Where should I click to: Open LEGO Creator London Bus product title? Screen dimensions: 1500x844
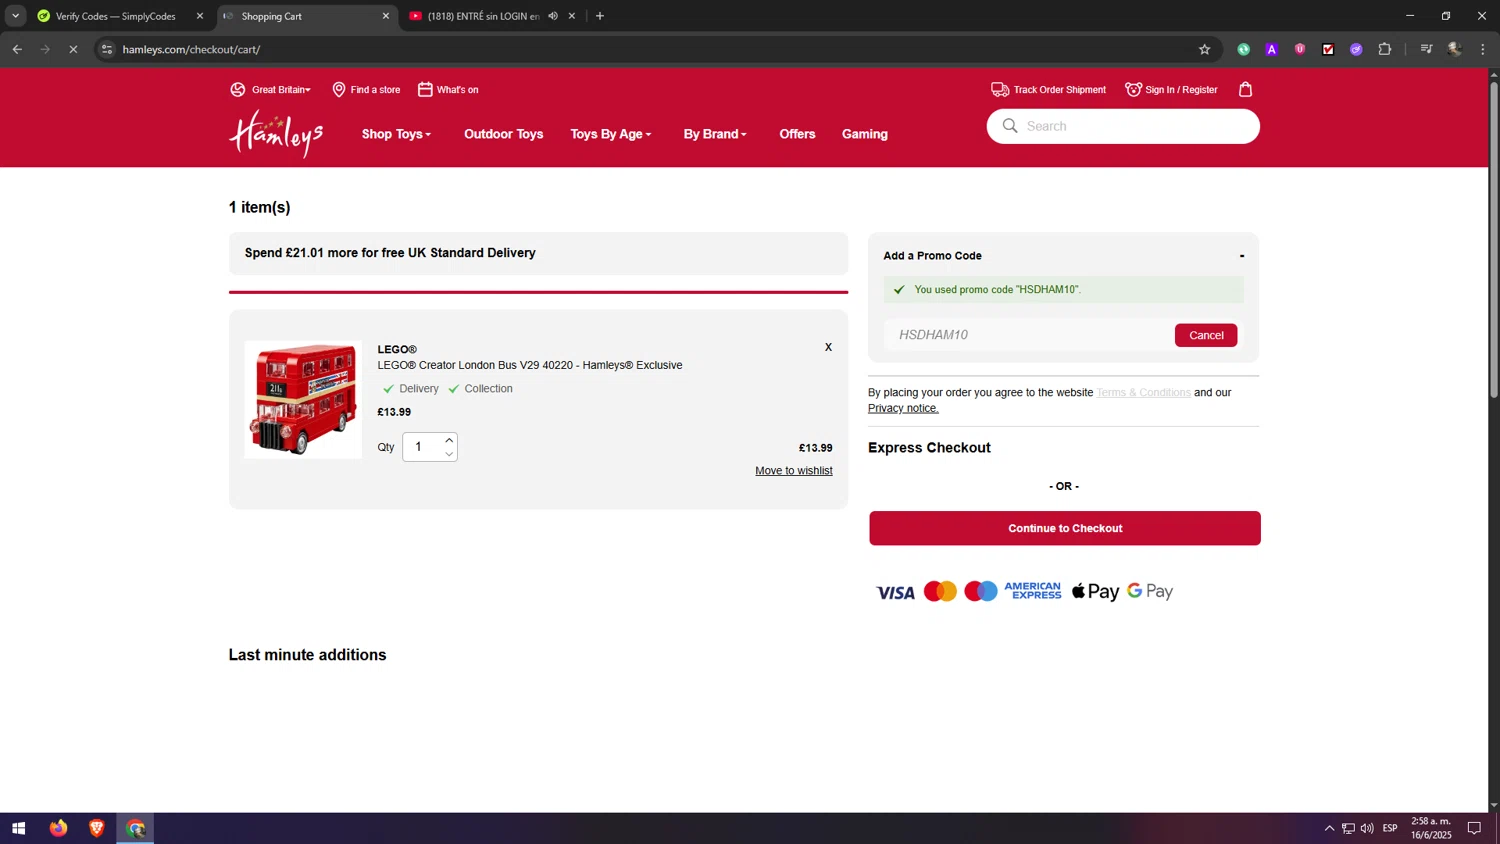pos(530,365)
